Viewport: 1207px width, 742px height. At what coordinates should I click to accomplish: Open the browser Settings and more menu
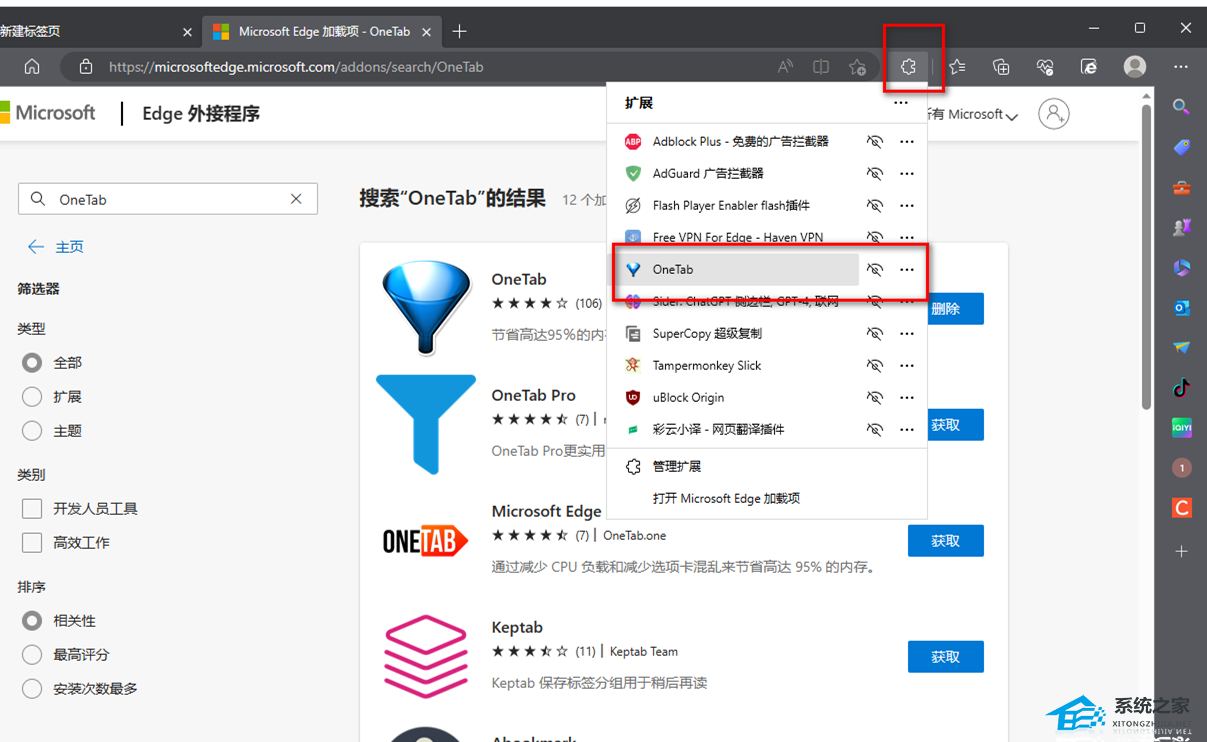pos(1181,67)
